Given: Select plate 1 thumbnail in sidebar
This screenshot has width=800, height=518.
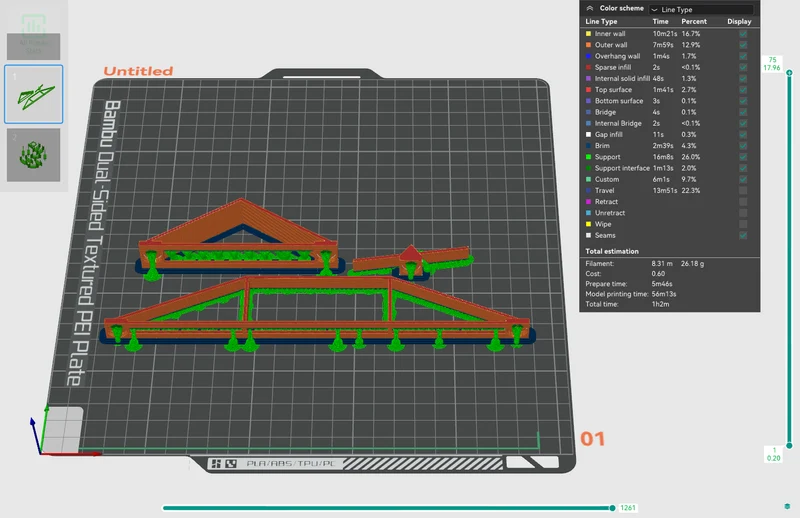Looking at the screenshot, I should coord(34,94).
